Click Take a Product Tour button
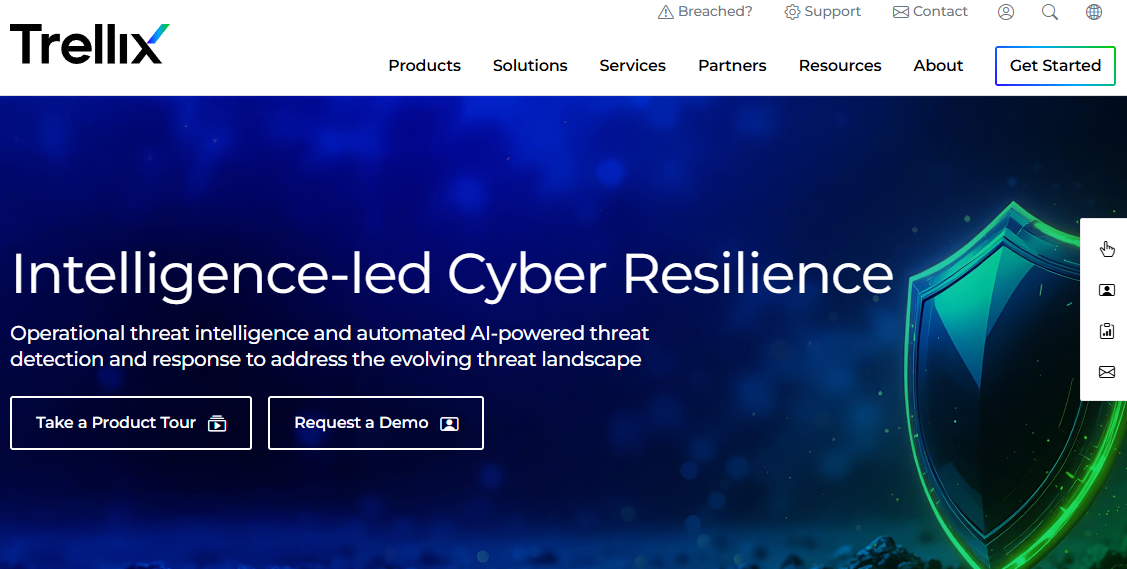Image resolution: width=1127 pixels, height=569 pixels. pos(131,423)
